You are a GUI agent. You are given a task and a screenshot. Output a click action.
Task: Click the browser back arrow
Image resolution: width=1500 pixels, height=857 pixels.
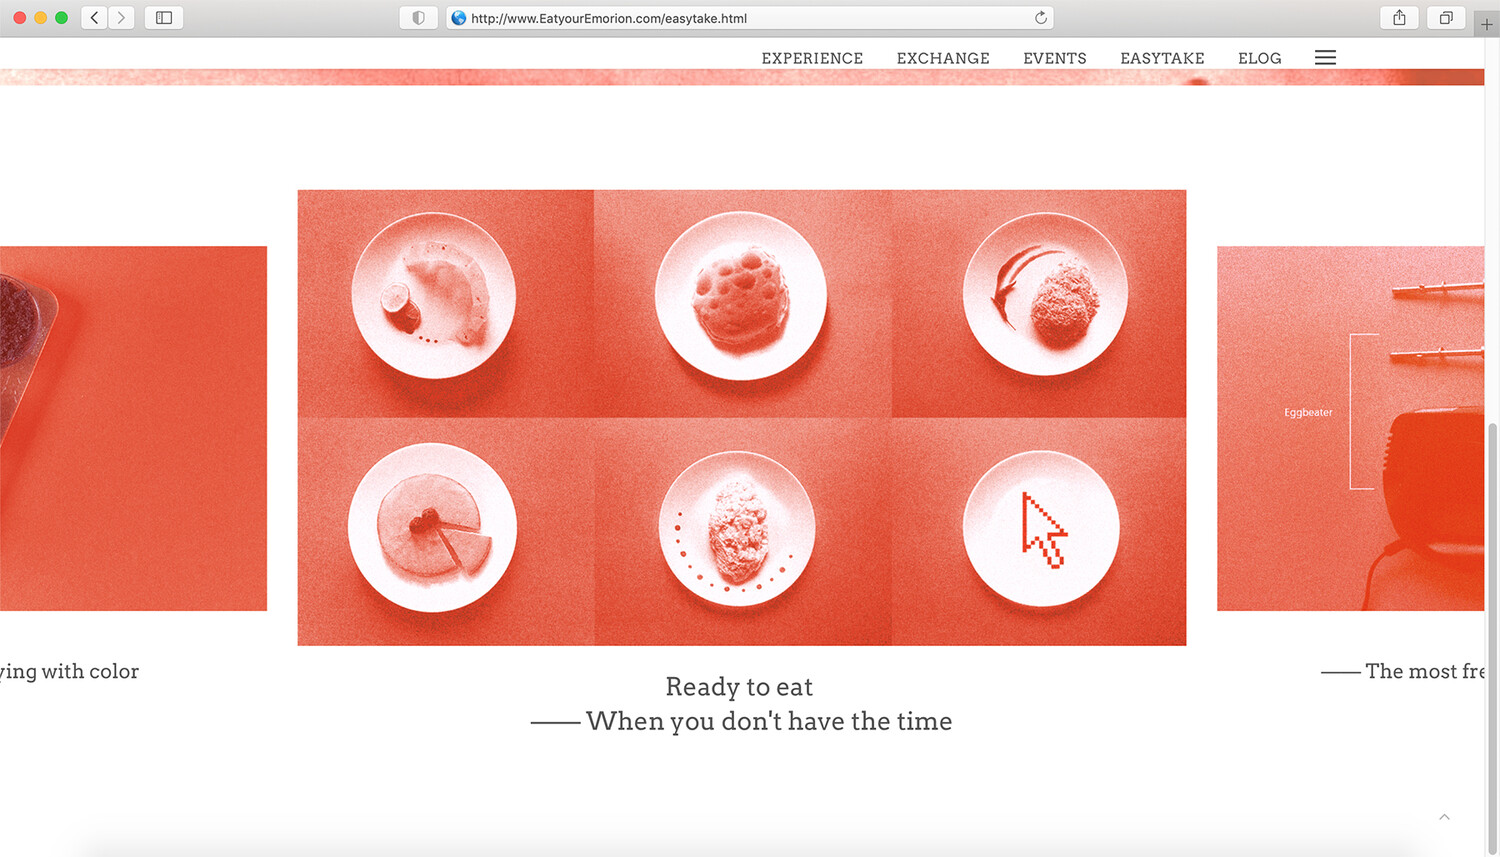point(95,18)
